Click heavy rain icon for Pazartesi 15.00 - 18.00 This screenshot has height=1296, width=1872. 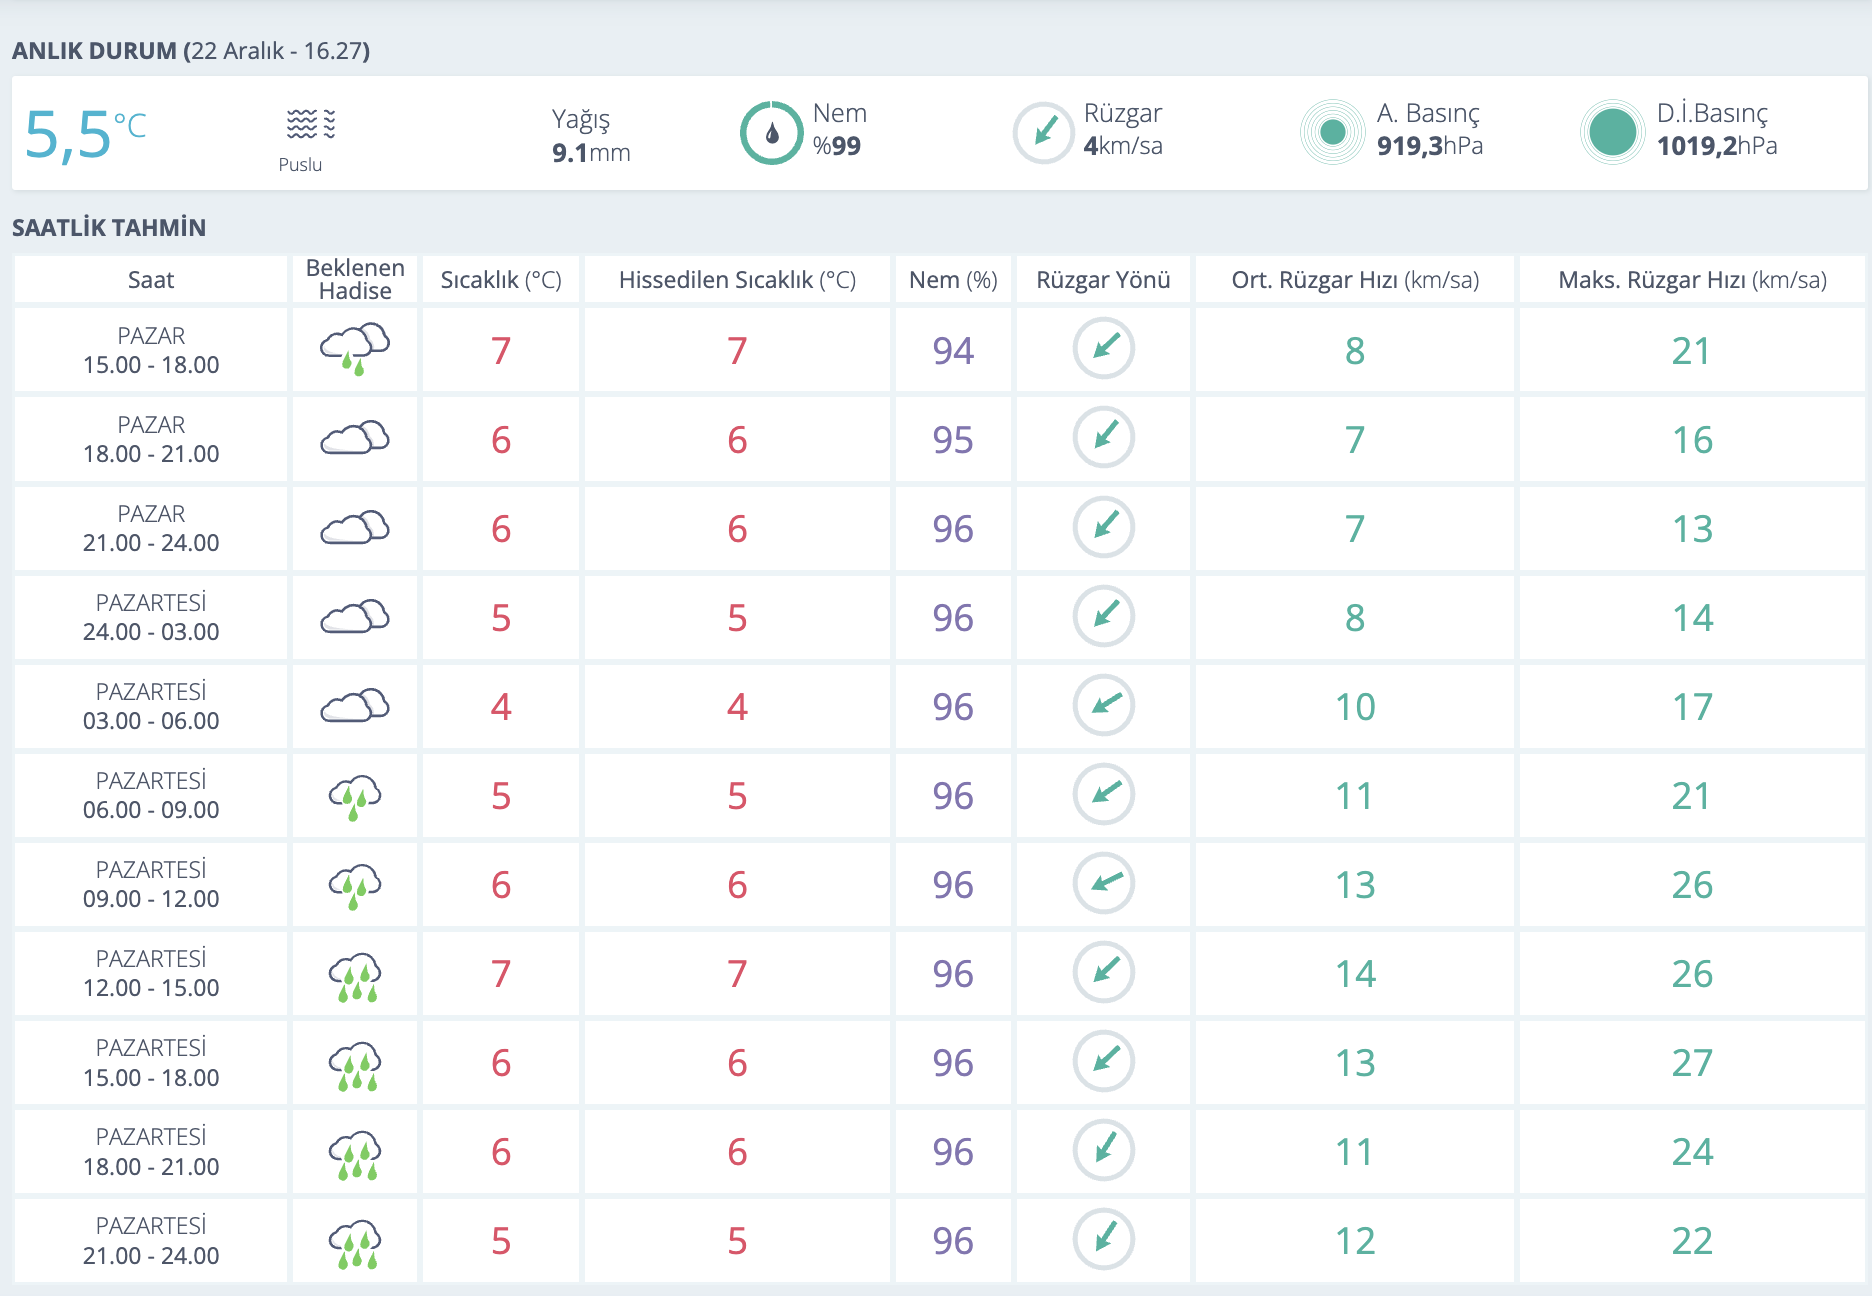point(355,1066)
